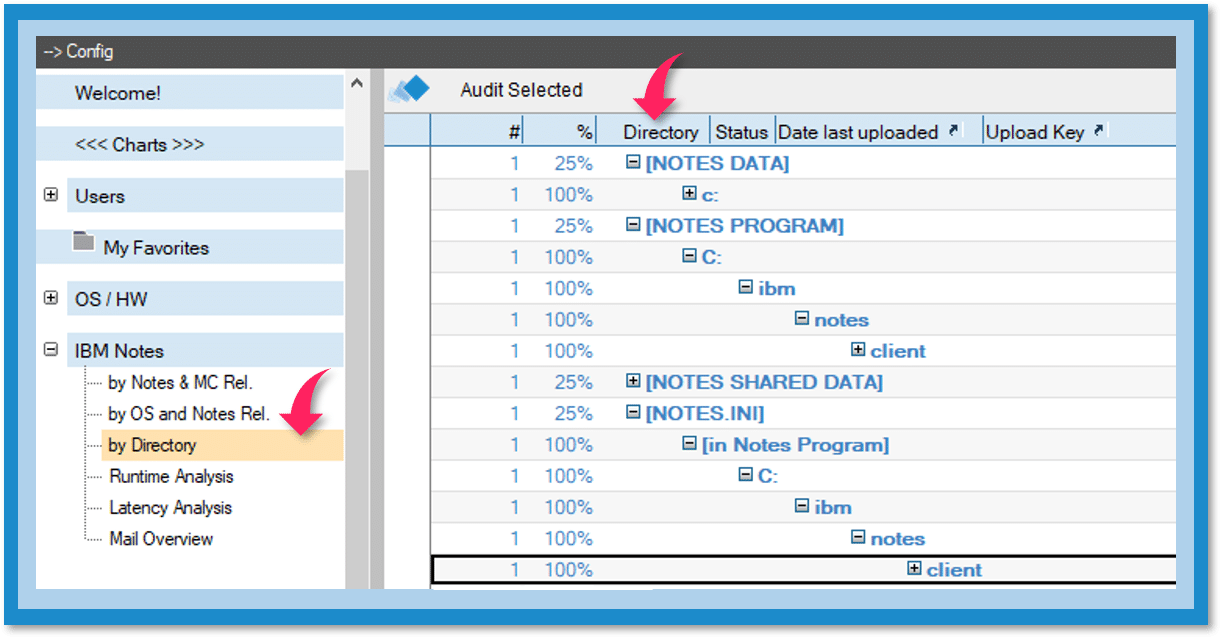Select the Runtime Analysis view
Screen dimensions: 1221x638
(171, 476)
